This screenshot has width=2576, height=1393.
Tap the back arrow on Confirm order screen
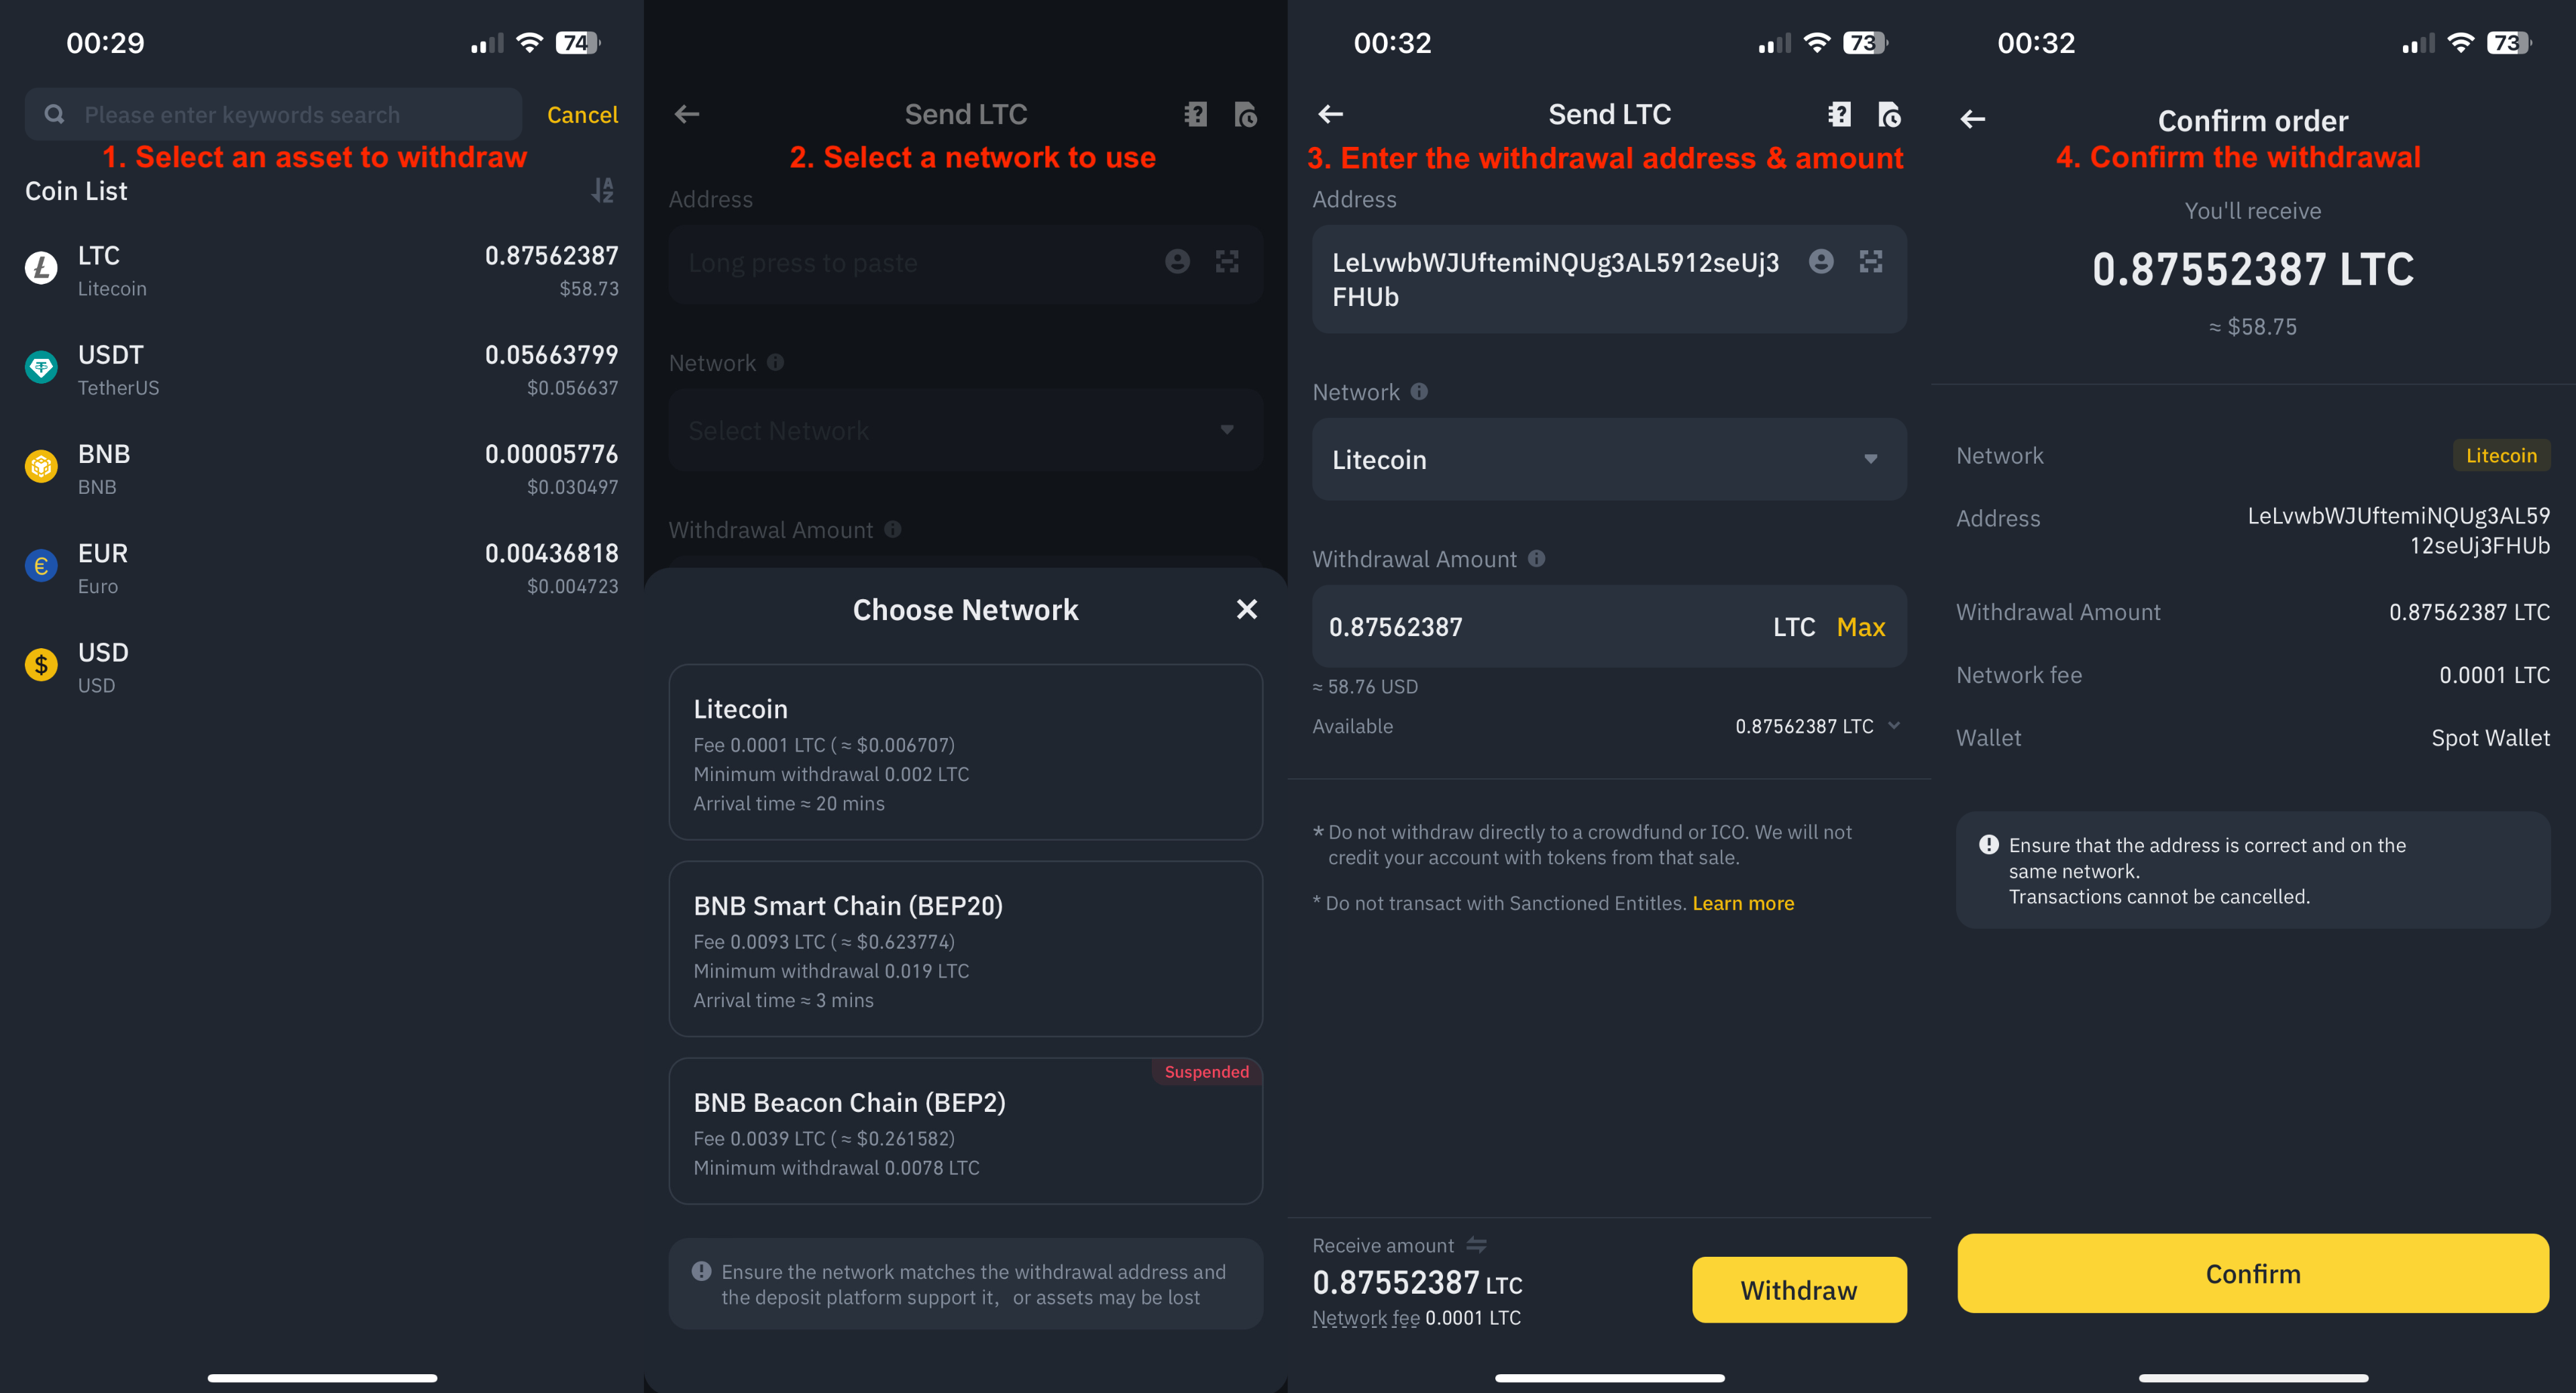tap(1972, 119)
